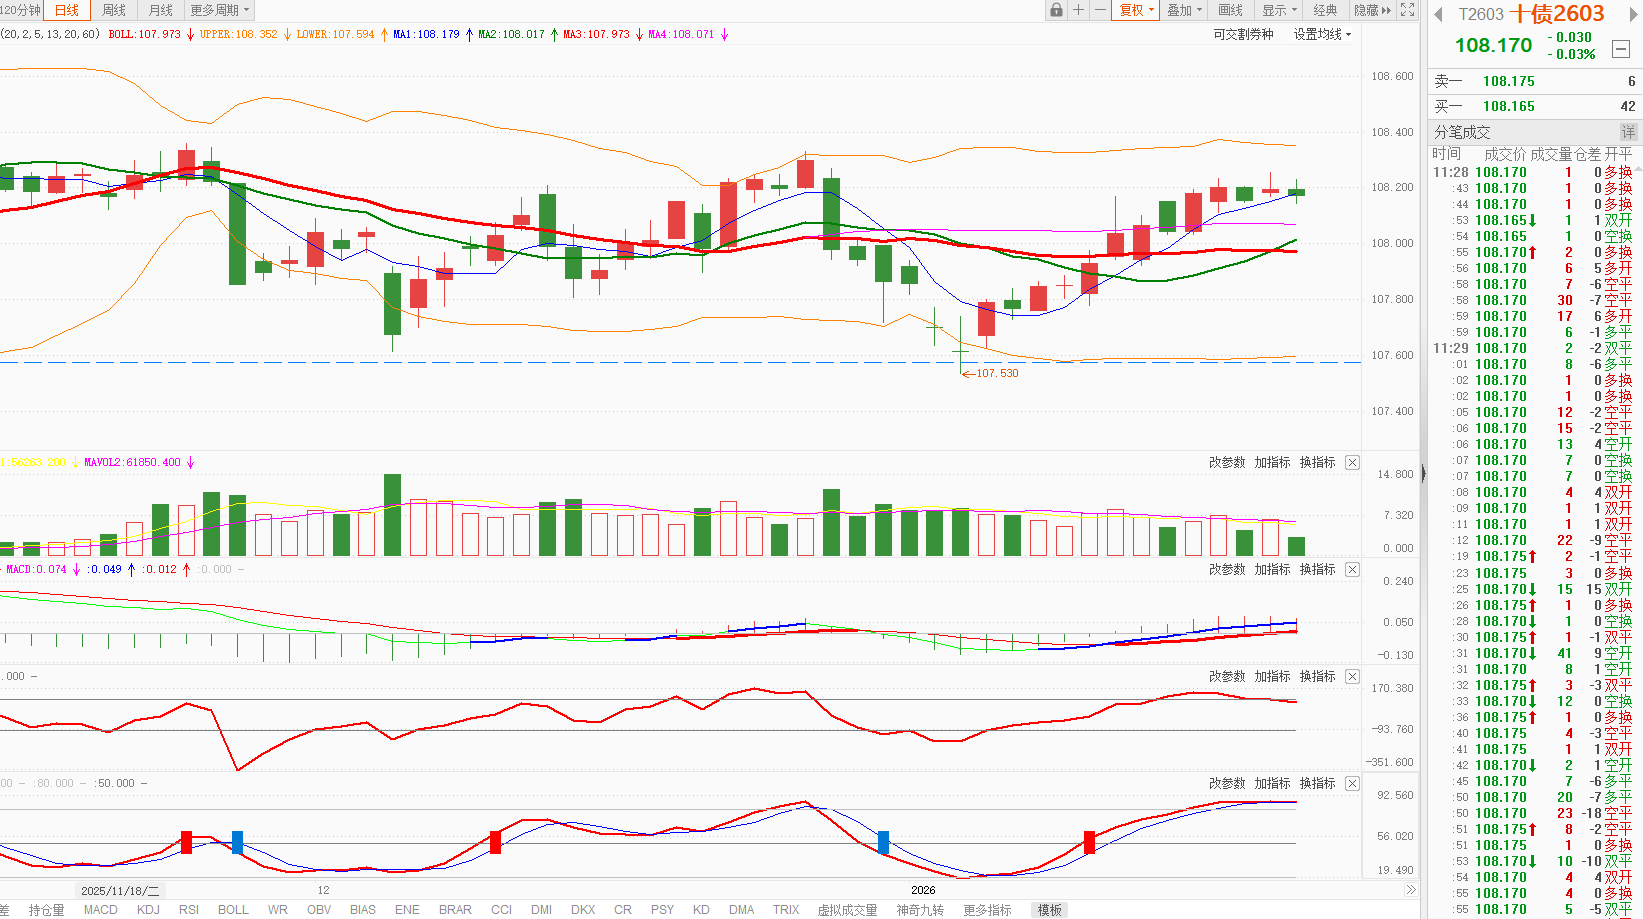Close the KDJ indicator panel
The height and width of the screenshot is (919, 1643).
[1352, 783]
